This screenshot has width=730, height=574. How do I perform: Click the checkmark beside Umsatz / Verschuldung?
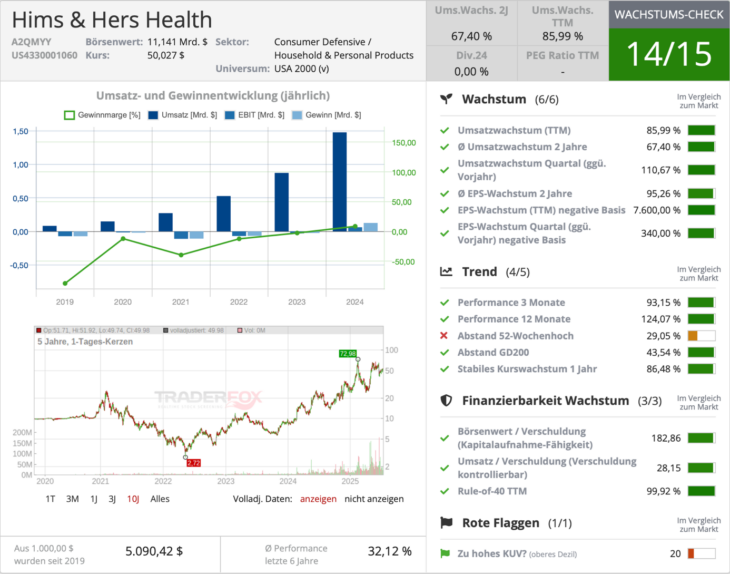click(445, 468)
